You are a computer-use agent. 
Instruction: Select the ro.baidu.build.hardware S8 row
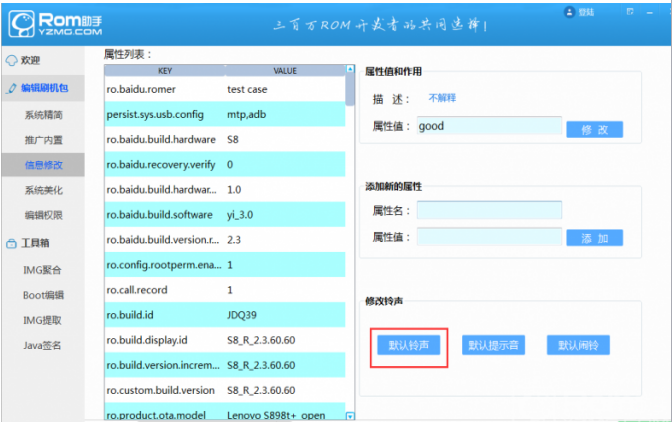click(x=225, y=139)
